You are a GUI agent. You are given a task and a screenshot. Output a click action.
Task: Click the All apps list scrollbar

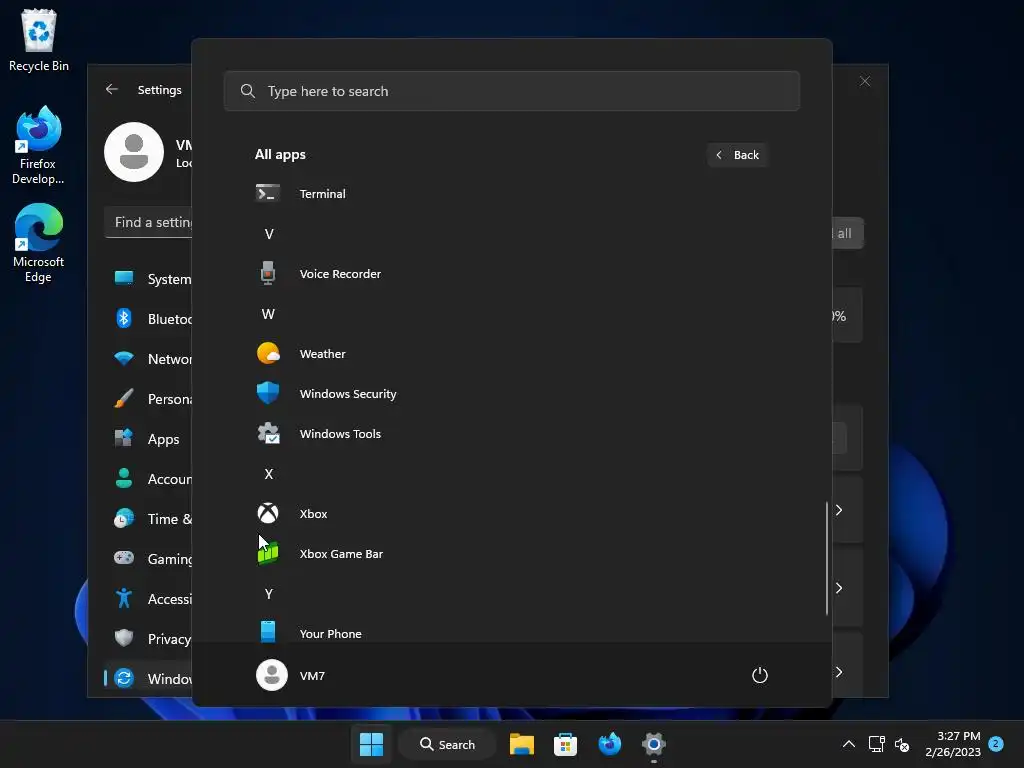(826, 558)
